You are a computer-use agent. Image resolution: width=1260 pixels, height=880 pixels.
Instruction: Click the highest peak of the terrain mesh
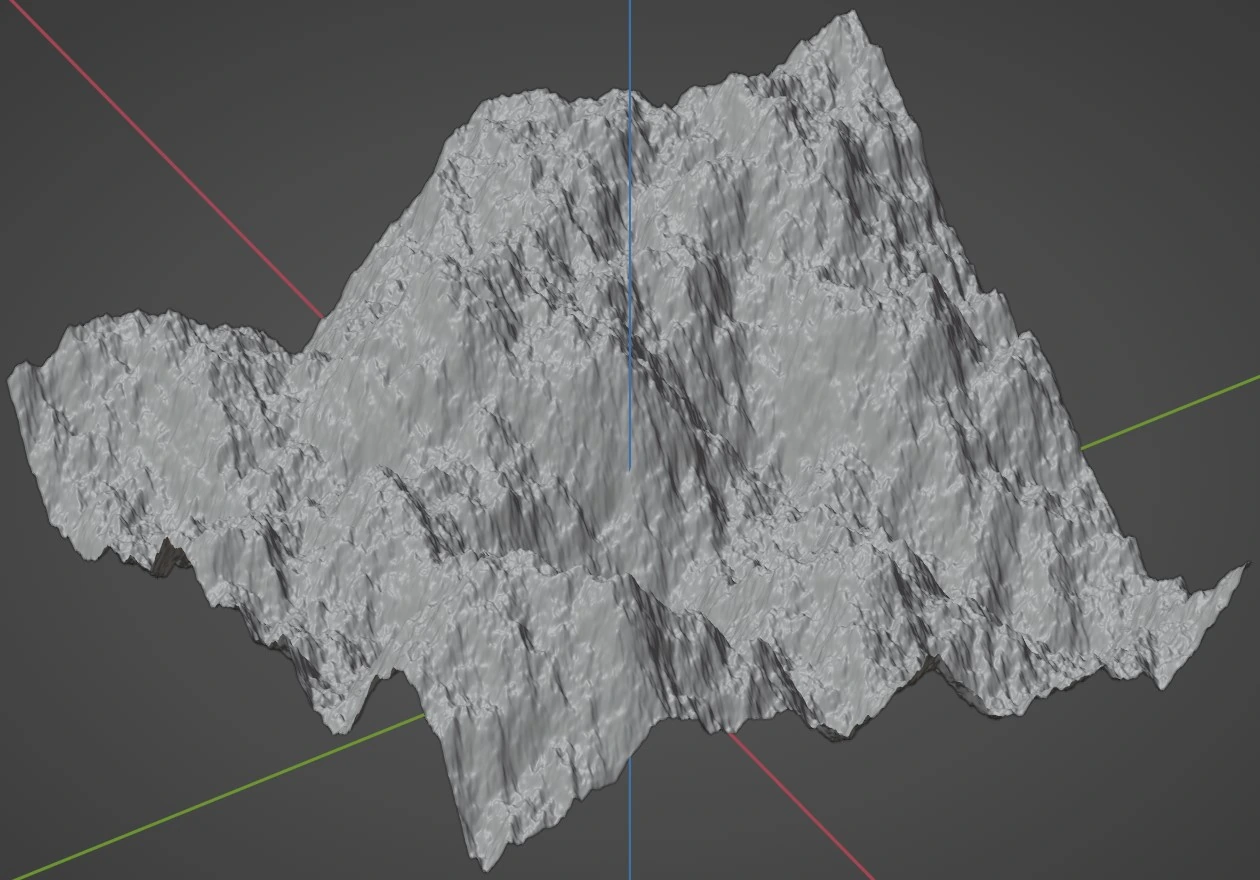[x=853, y=14]
